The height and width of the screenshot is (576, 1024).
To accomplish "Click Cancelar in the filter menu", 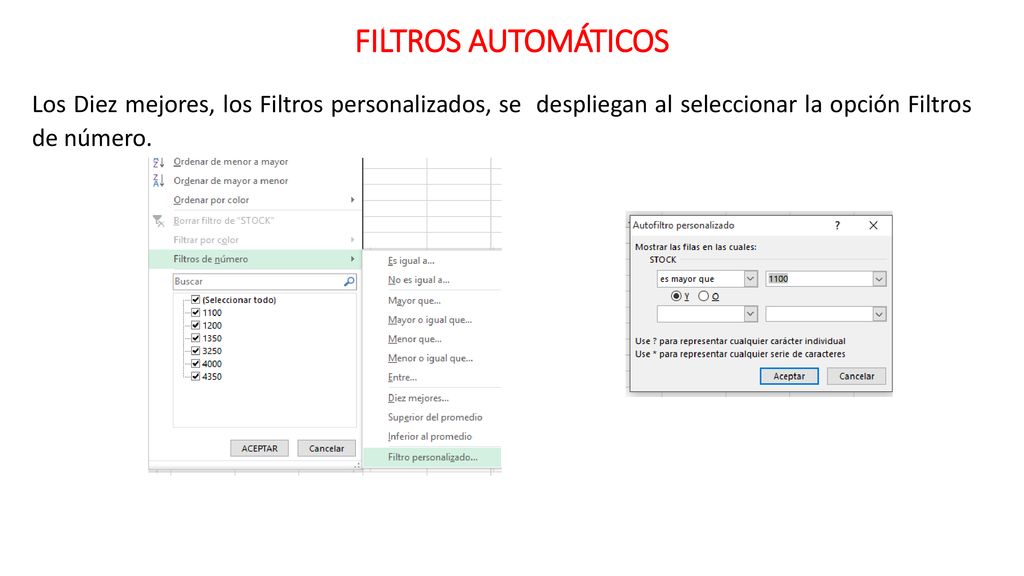I will click(327, 449).
